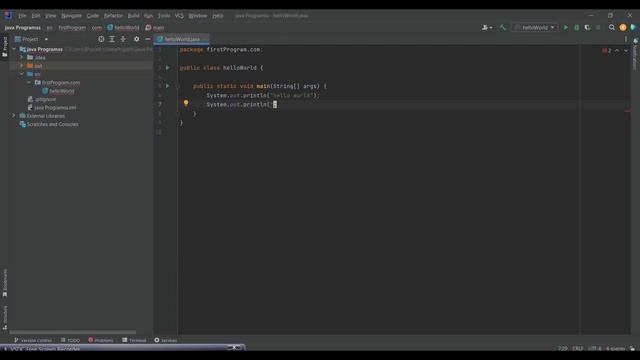This screenshot has width=640, height=360.
Task: Select Java Programes.iml file
Action: coord(51,107)
